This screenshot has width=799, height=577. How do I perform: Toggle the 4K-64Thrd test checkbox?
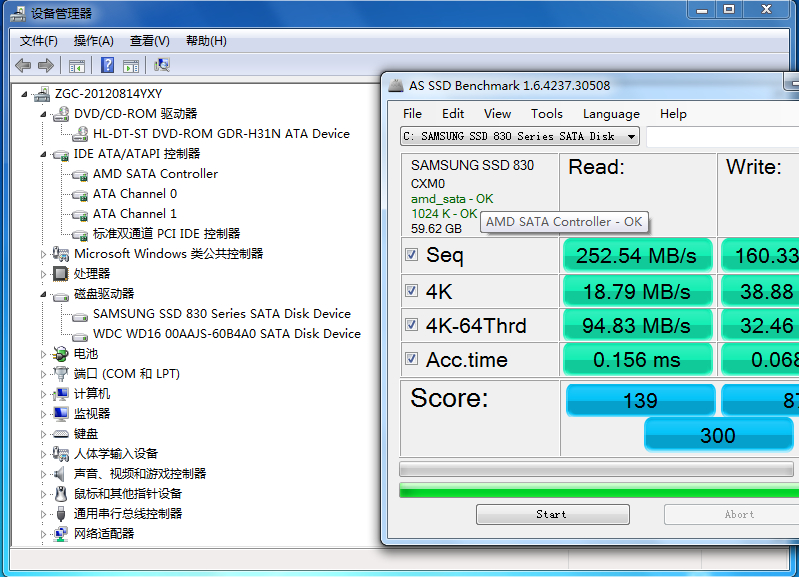click(x=412, y=324)
